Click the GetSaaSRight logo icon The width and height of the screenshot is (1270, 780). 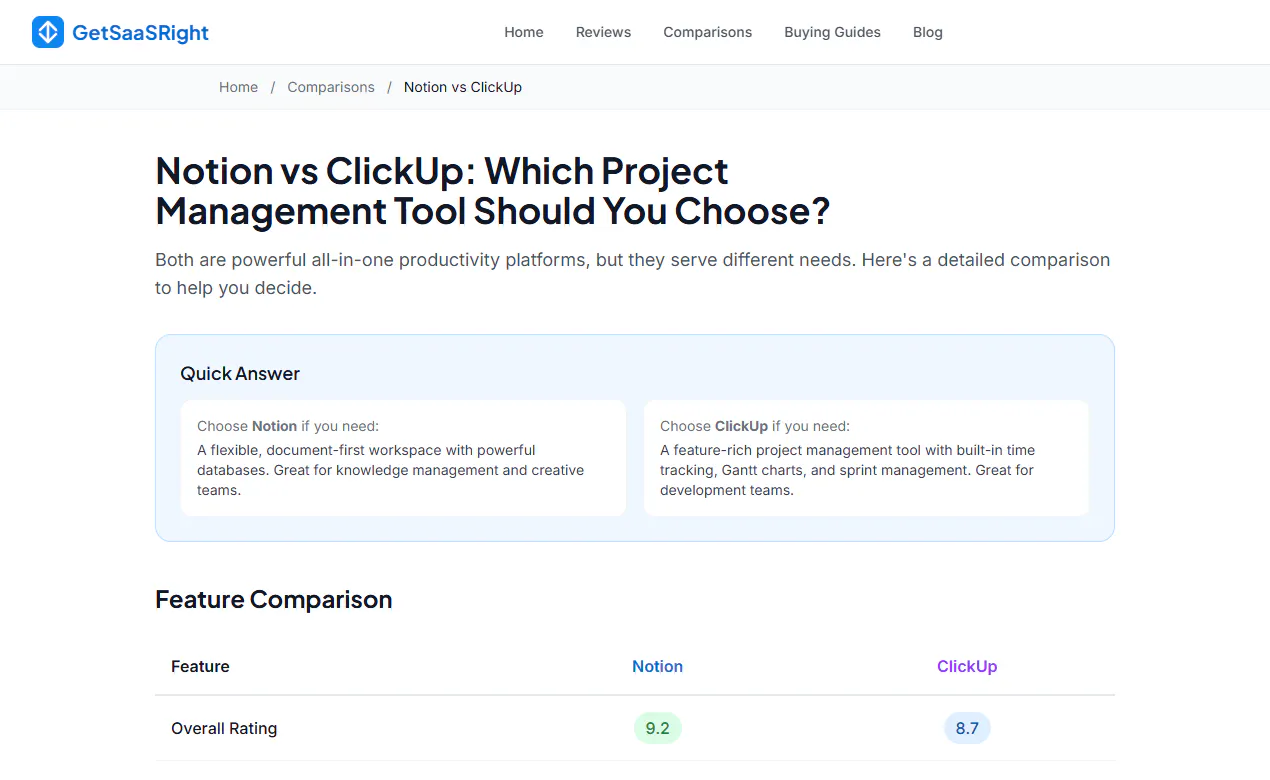click(x=48, y=32)
